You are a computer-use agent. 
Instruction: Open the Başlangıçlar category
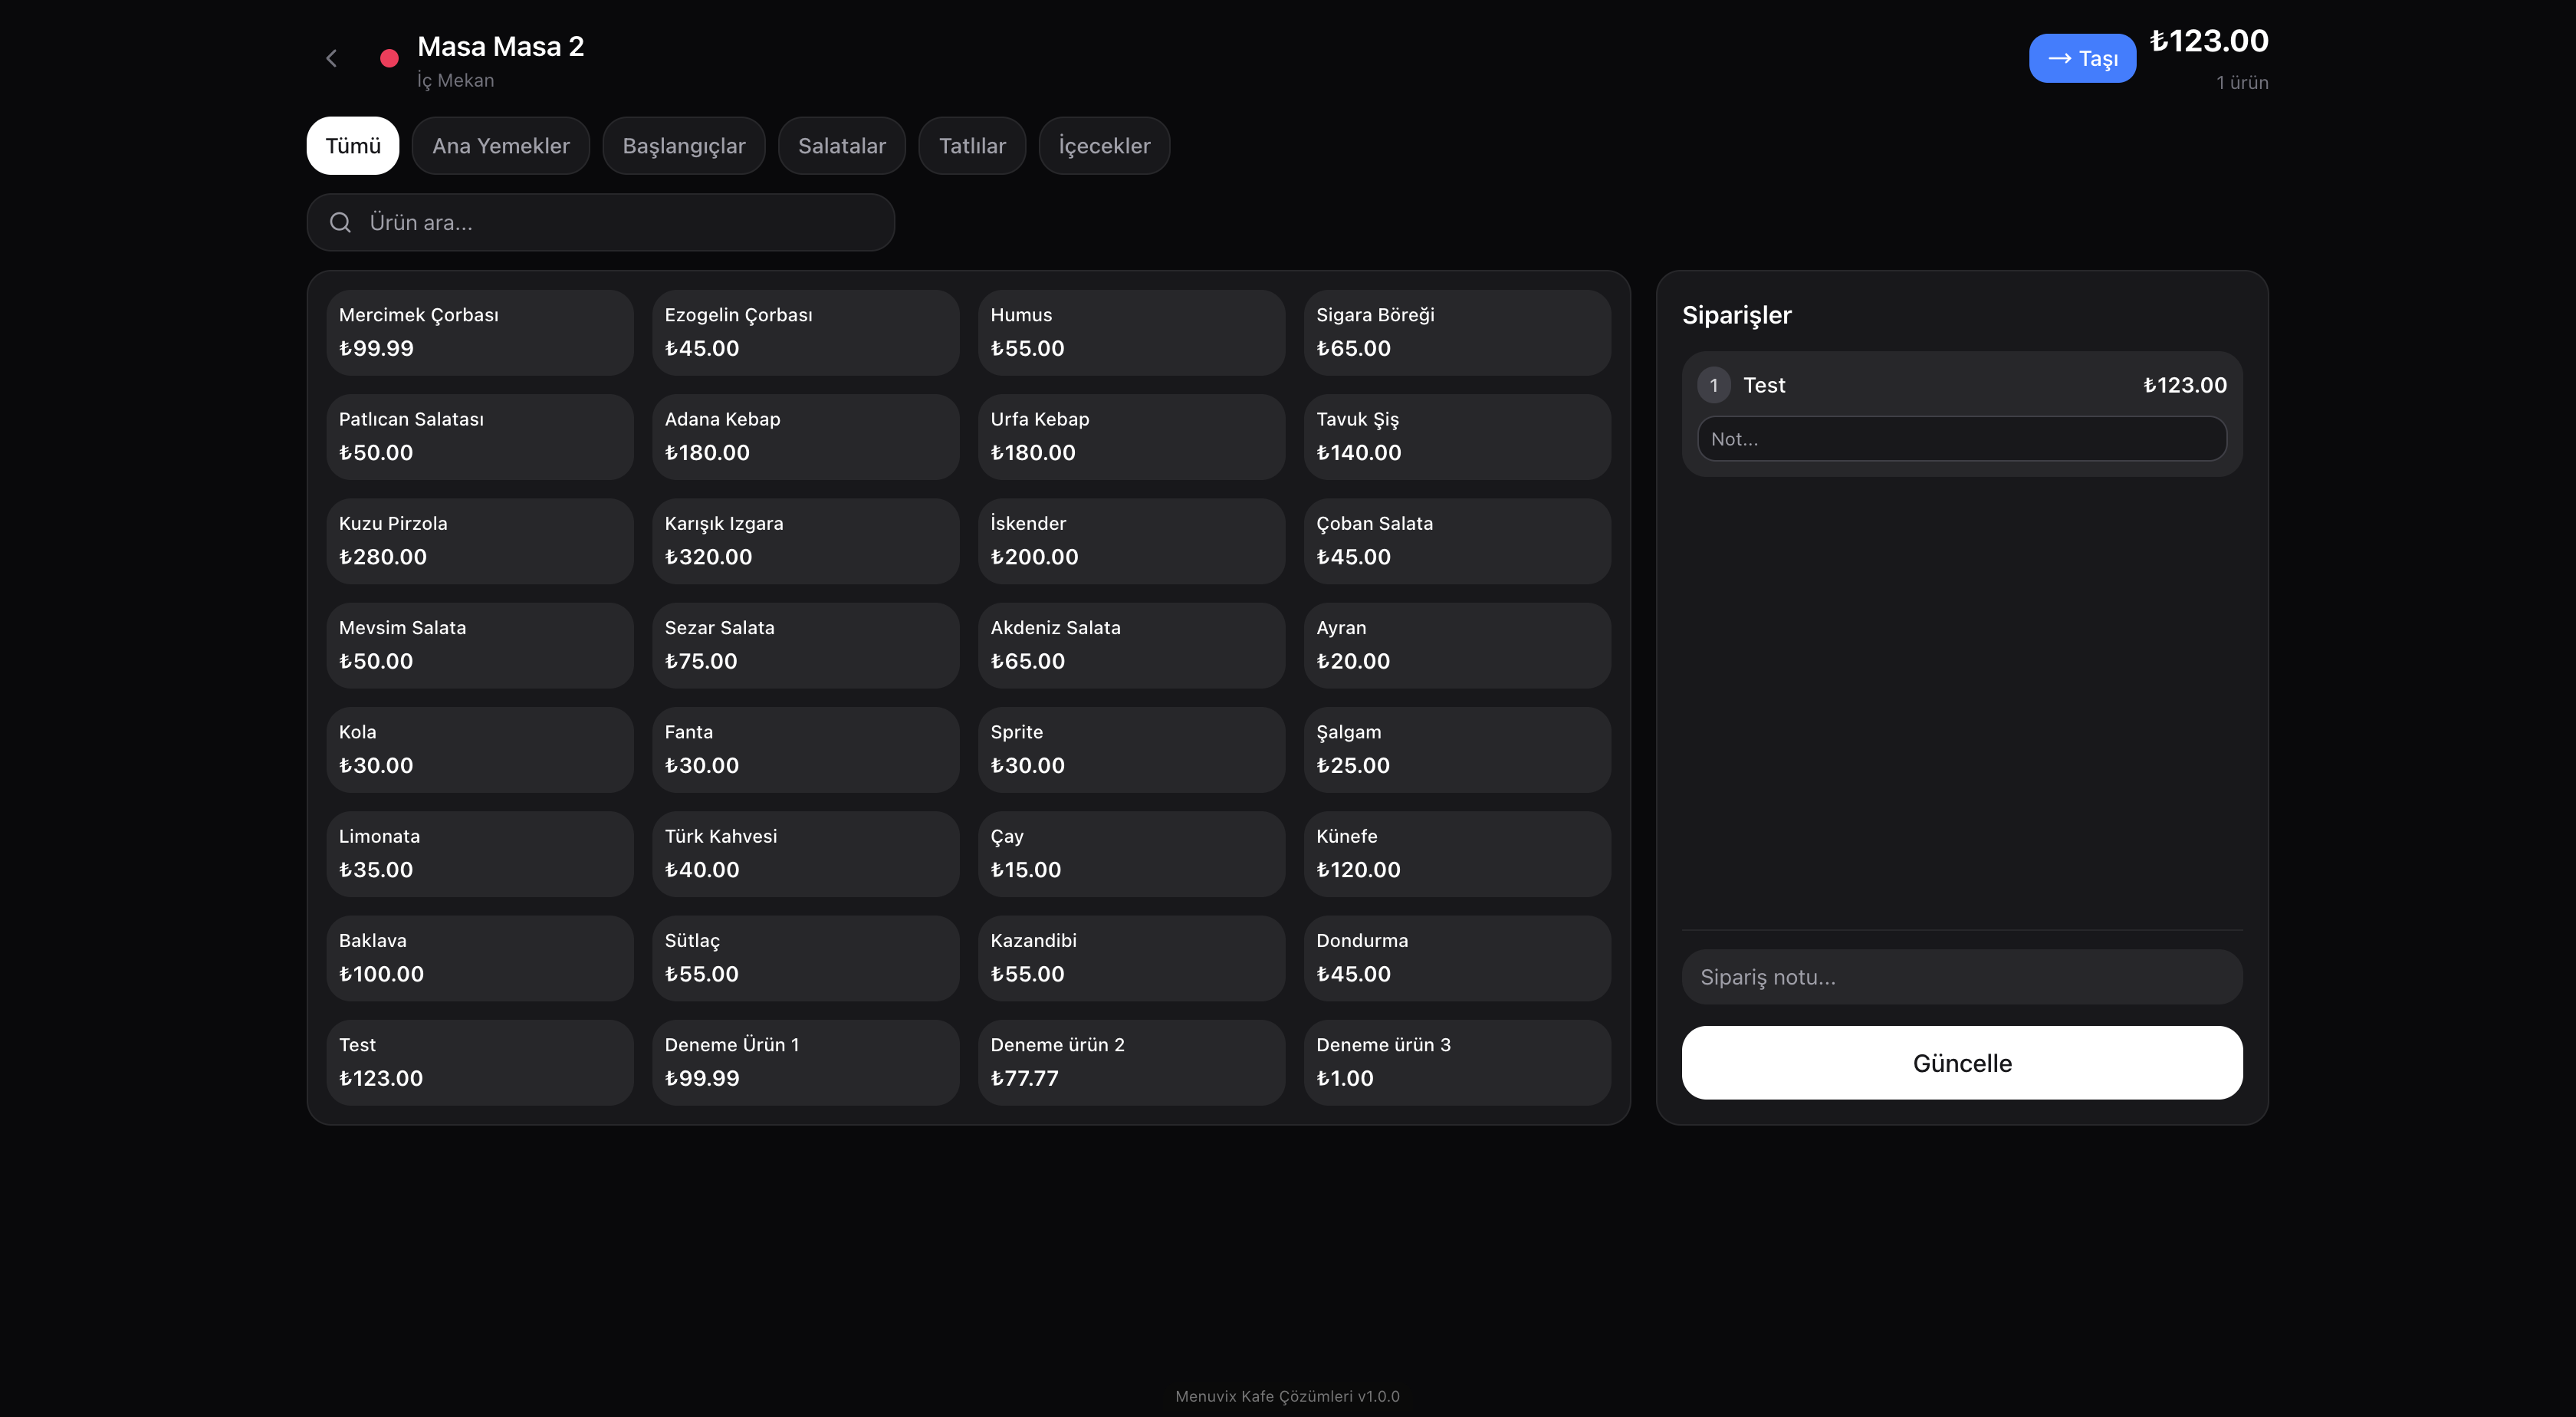(x=683, y=146)
